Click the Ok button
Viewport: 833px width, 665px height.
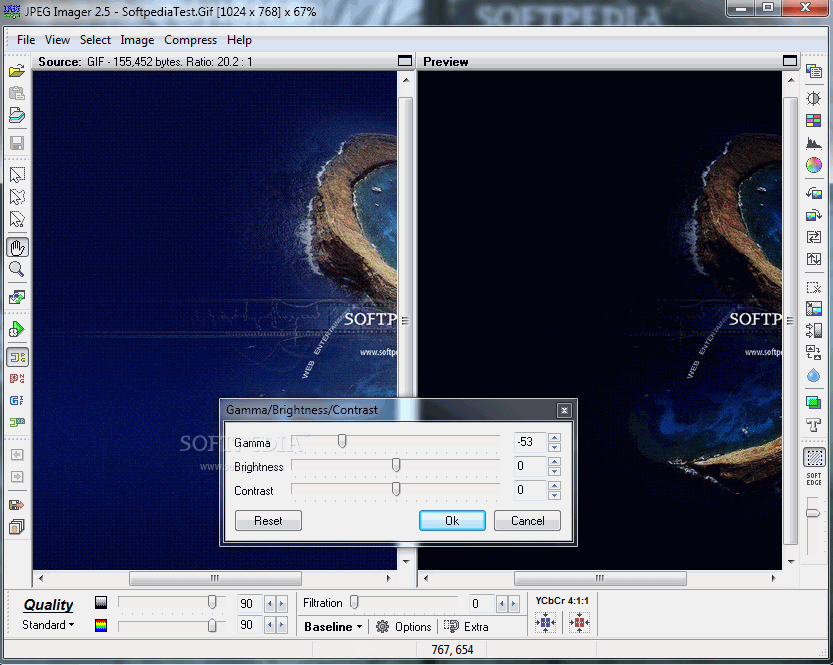(x=452, y=521)
